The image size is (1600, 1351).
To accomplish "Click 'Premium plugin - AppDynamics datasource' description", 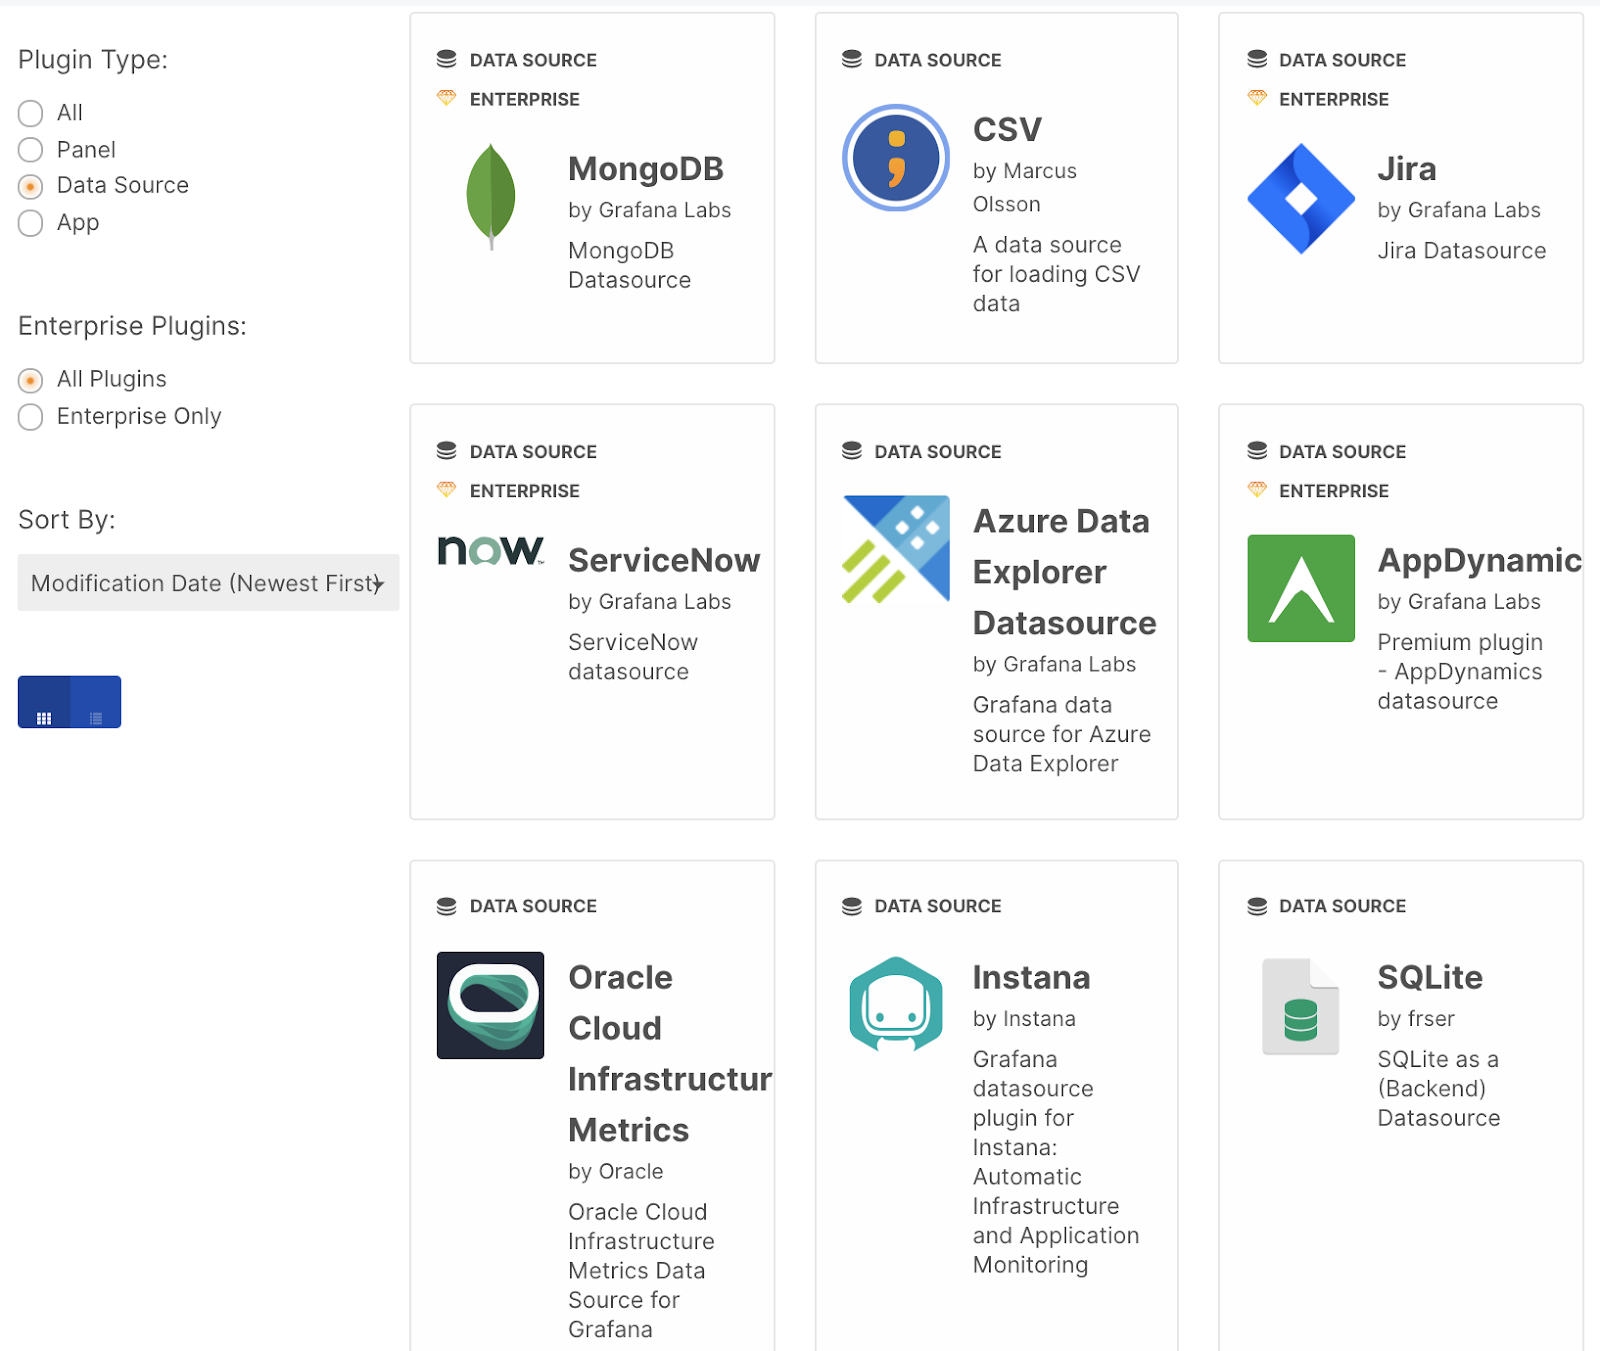I will [x=1460, y=671].
